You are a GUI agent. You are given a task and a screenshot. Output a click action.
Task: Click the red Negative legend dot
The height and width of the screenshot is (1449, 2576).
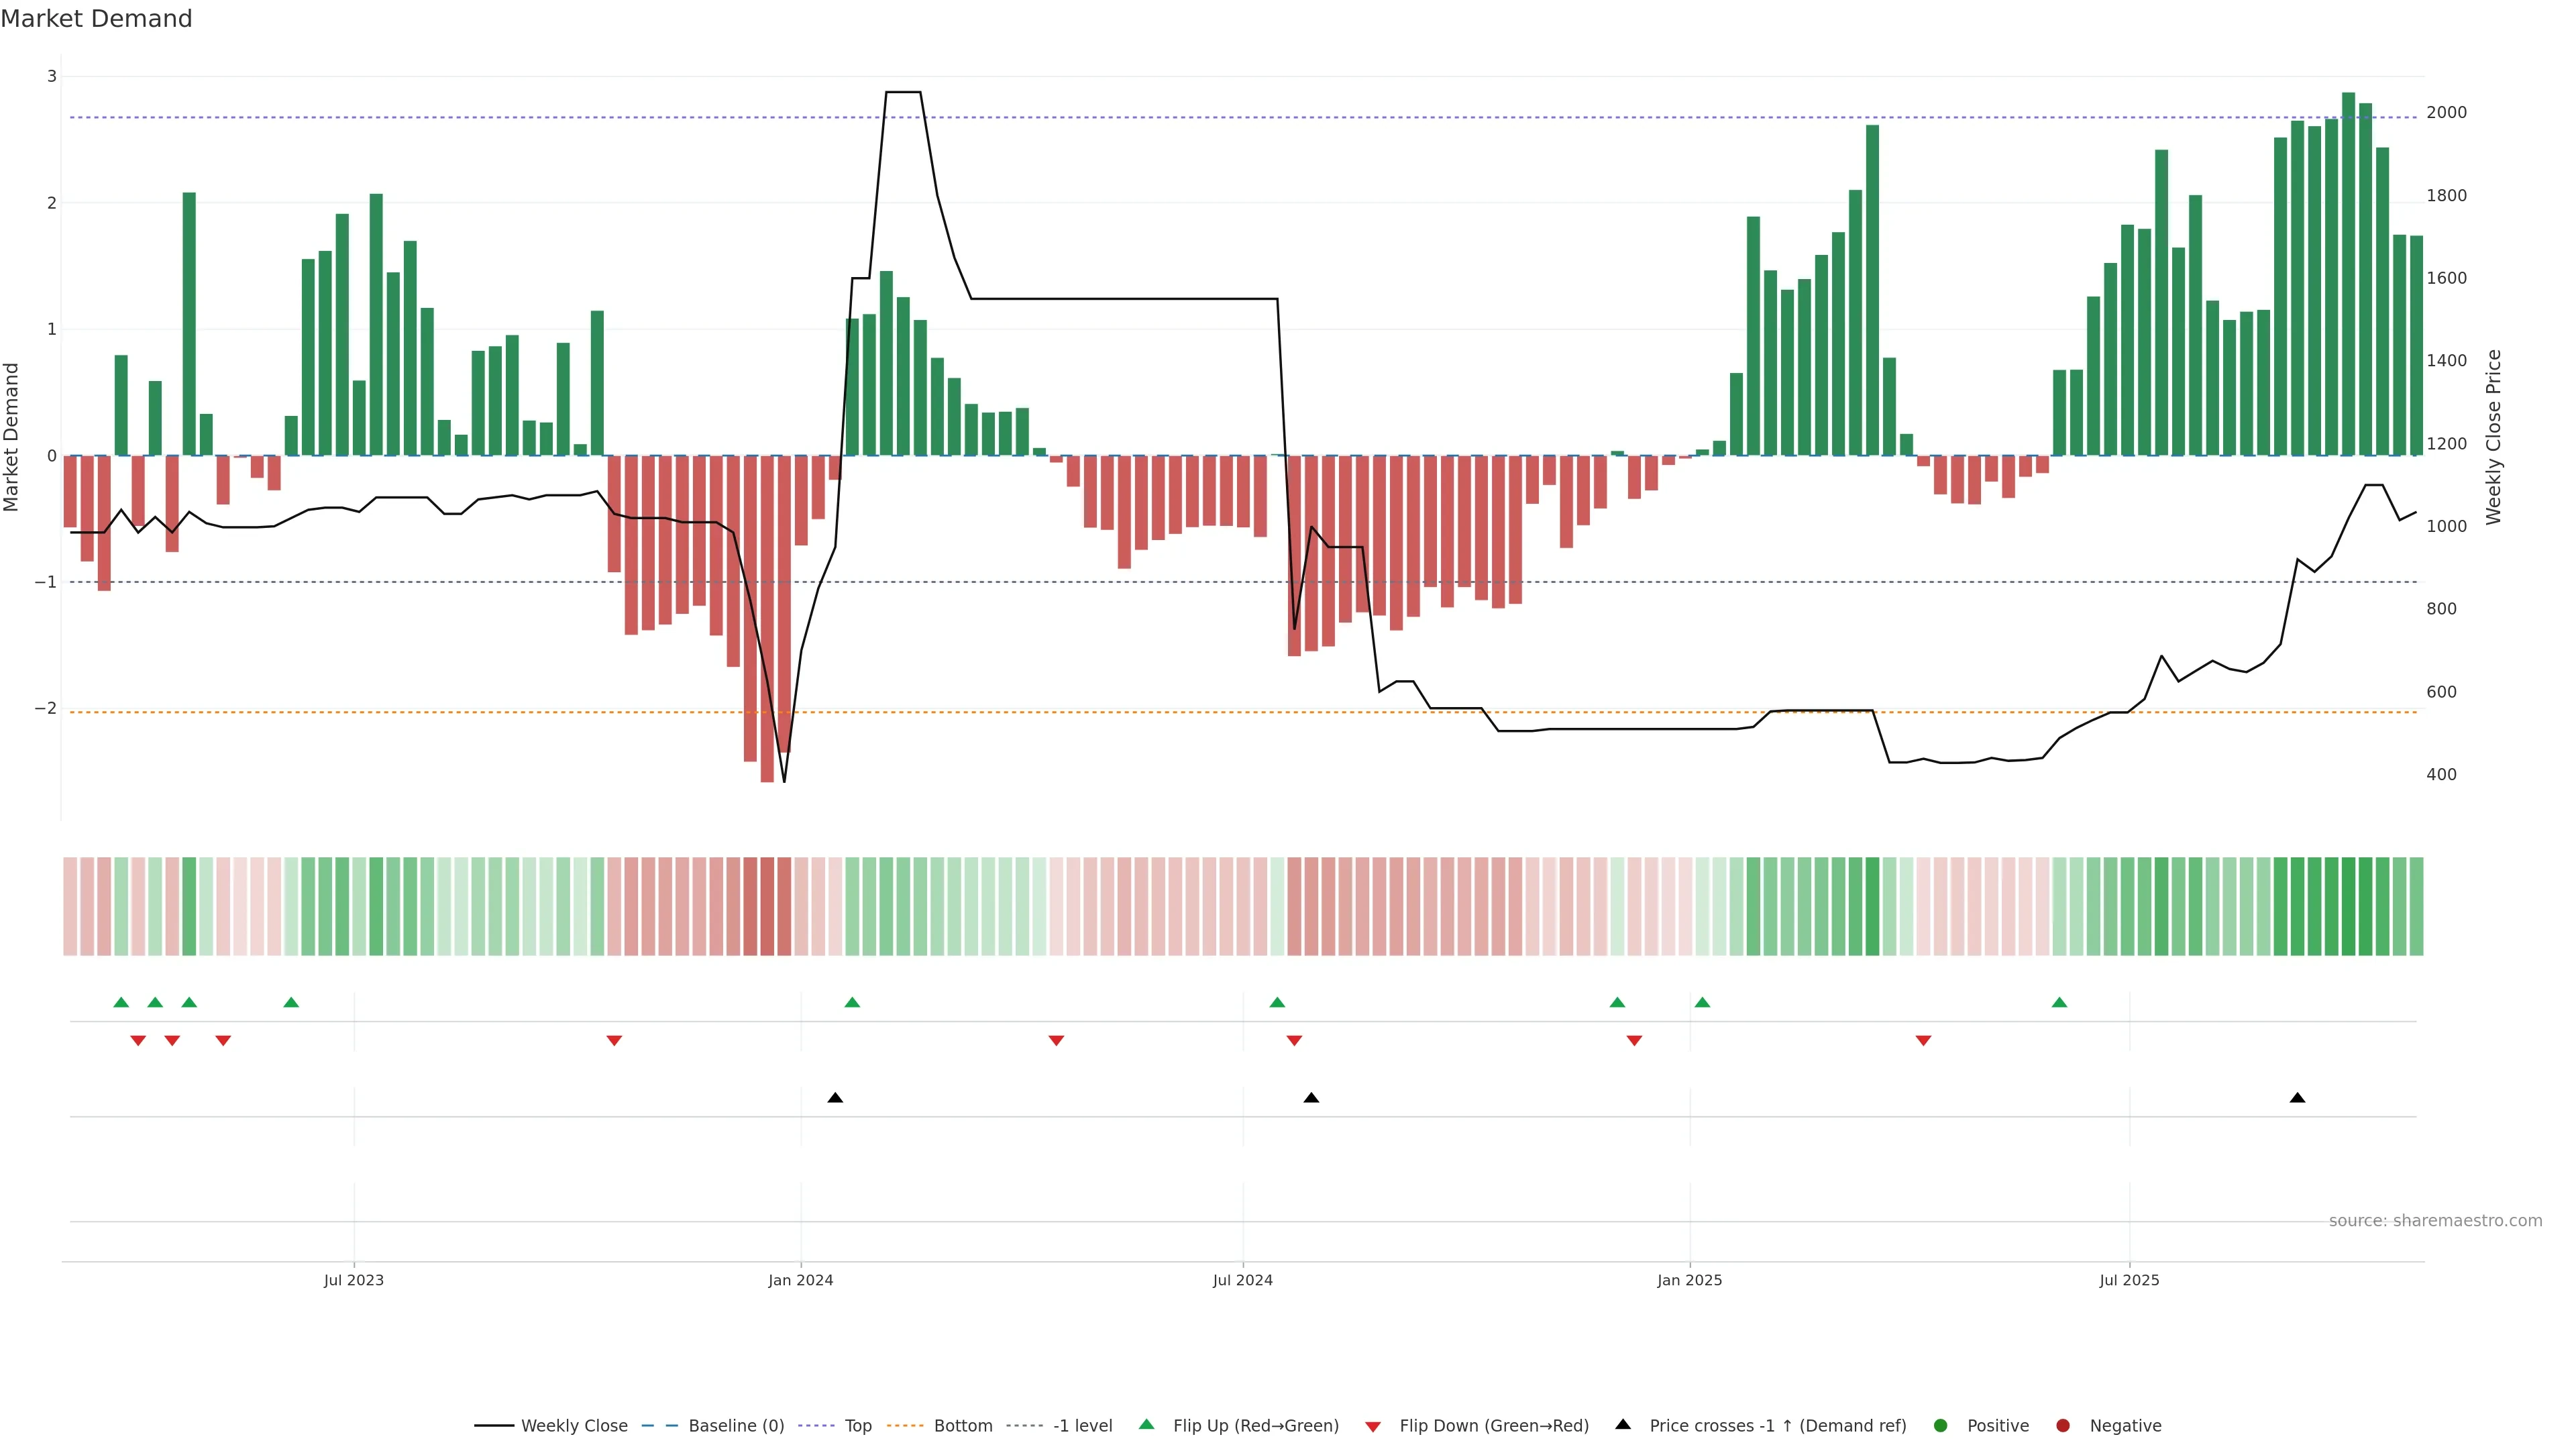(2063, 1425)
